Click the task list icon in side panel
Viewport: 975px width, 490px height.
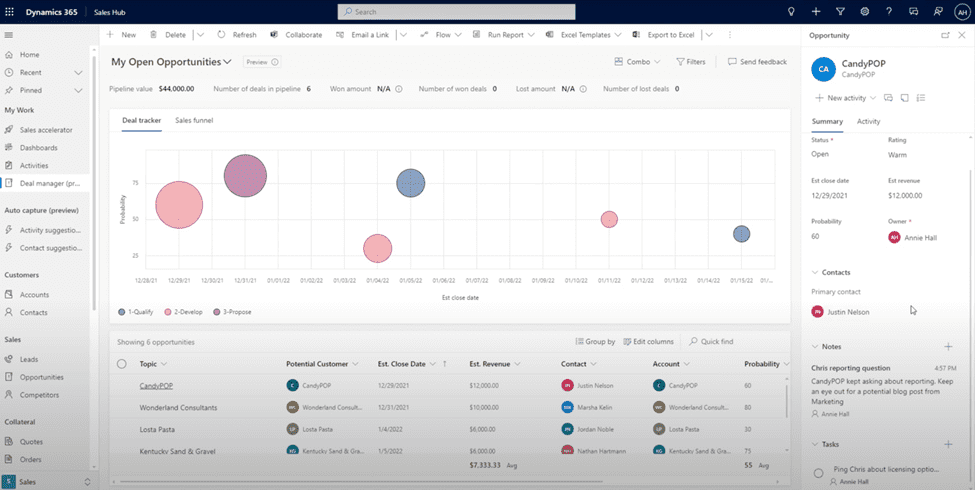coord(921,98)
